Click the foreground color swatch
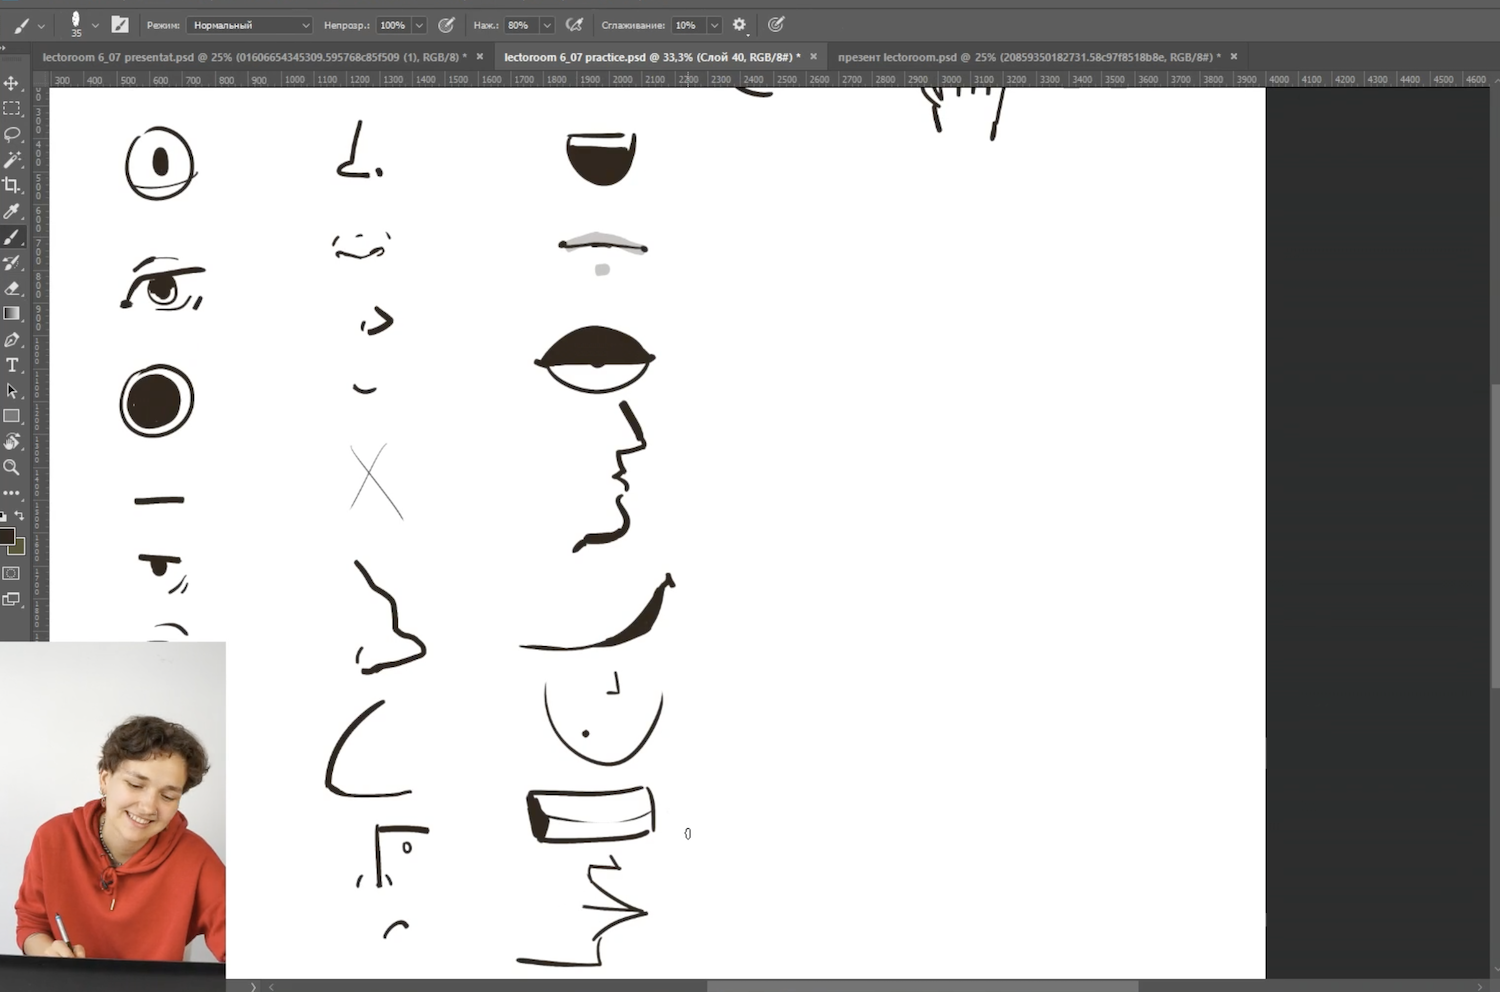The image size is (1500, 992). click(7, 536)
